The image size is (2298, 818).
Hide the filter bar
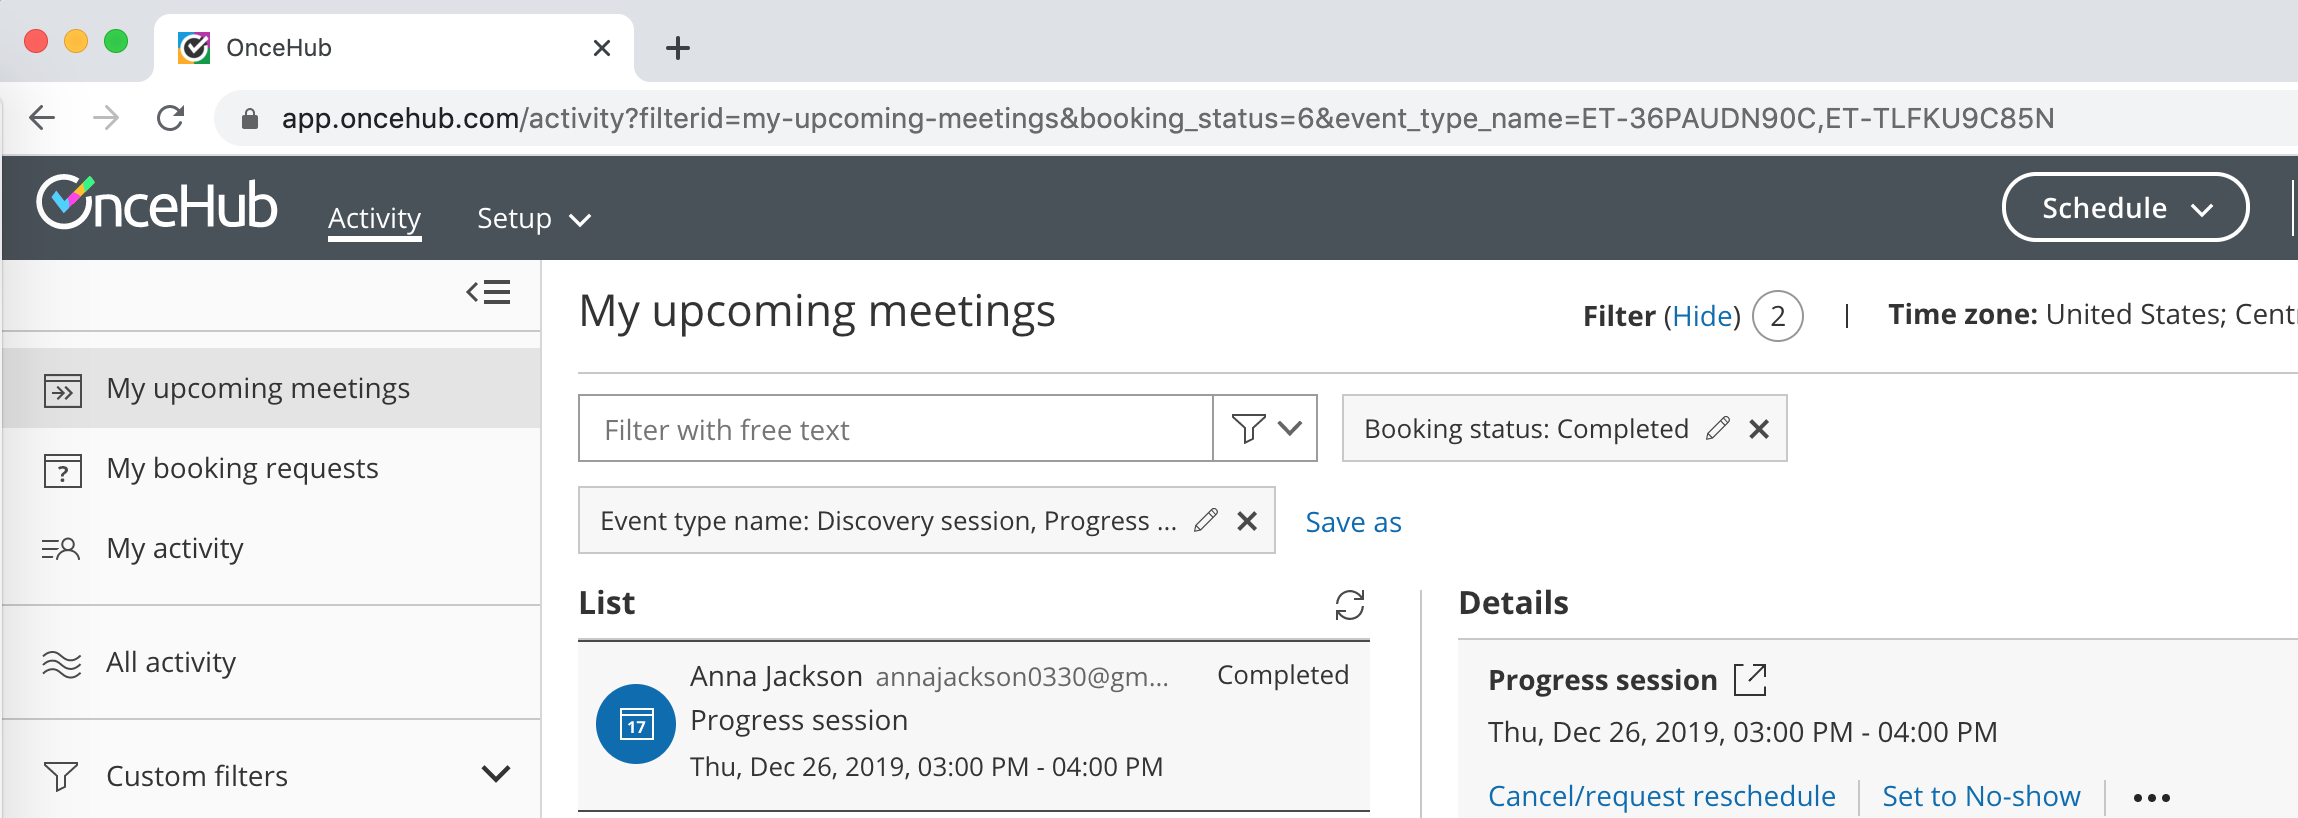point(1701,316)
